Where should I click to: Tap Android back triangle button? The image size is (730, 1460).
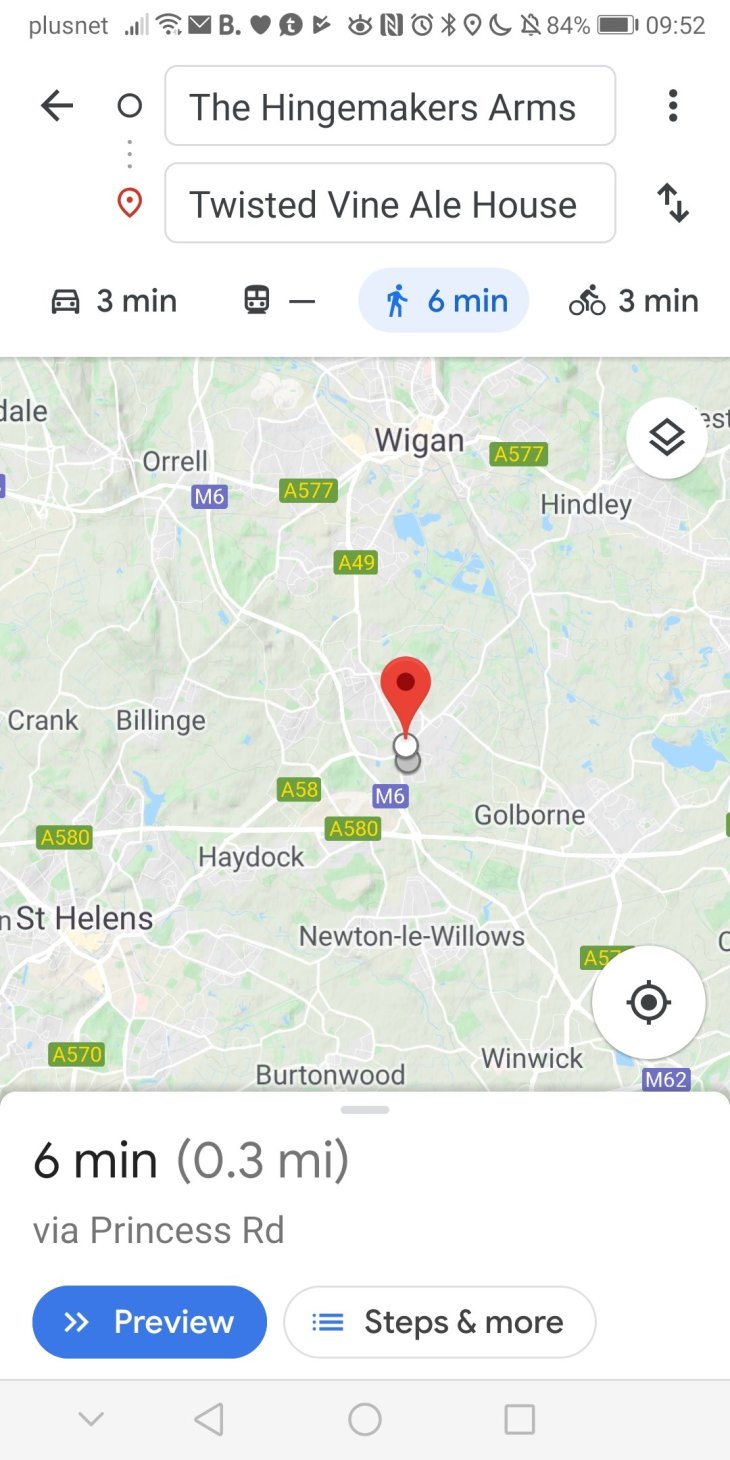[x=208, y=1419]
